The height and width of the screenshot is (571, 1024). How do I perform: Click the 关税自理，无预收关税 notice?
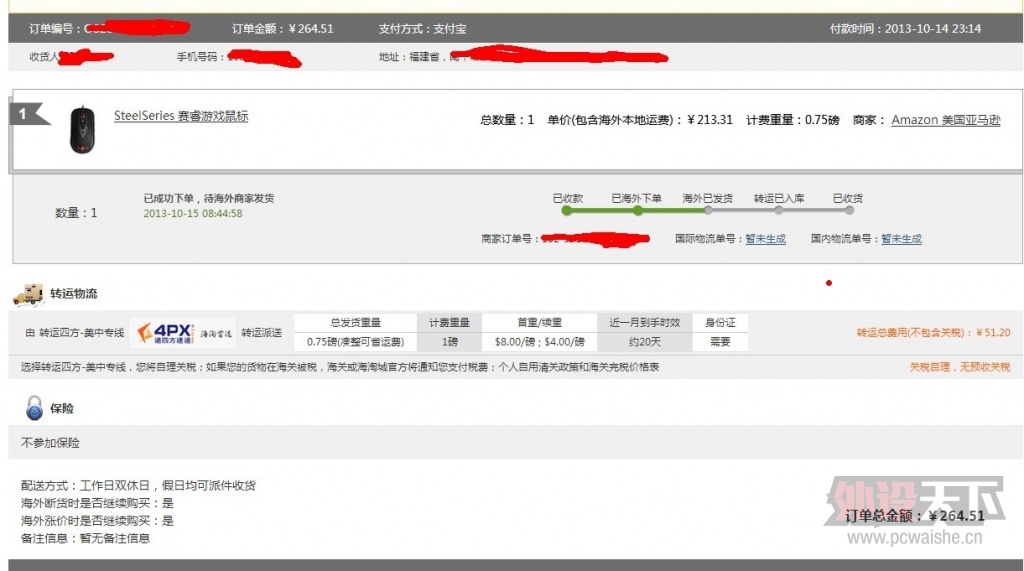point(960,367)
